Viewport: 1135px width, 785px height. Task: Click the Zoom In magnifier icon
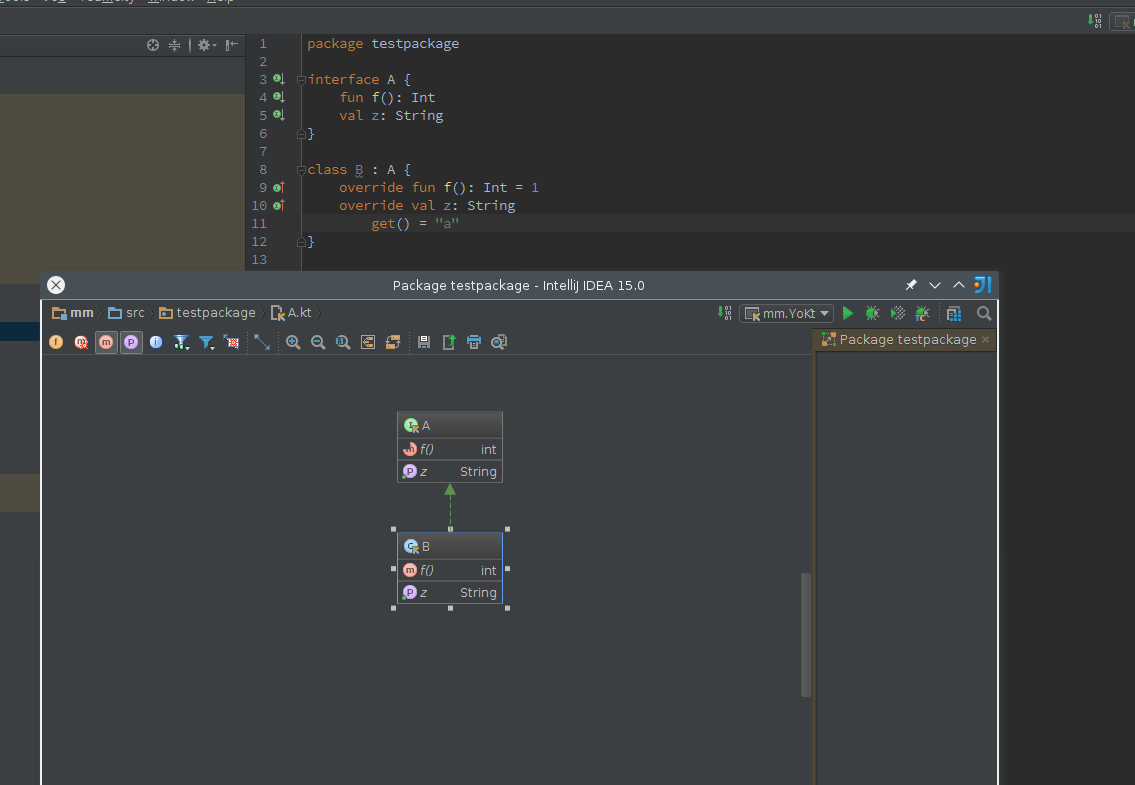tap(293, 342)
